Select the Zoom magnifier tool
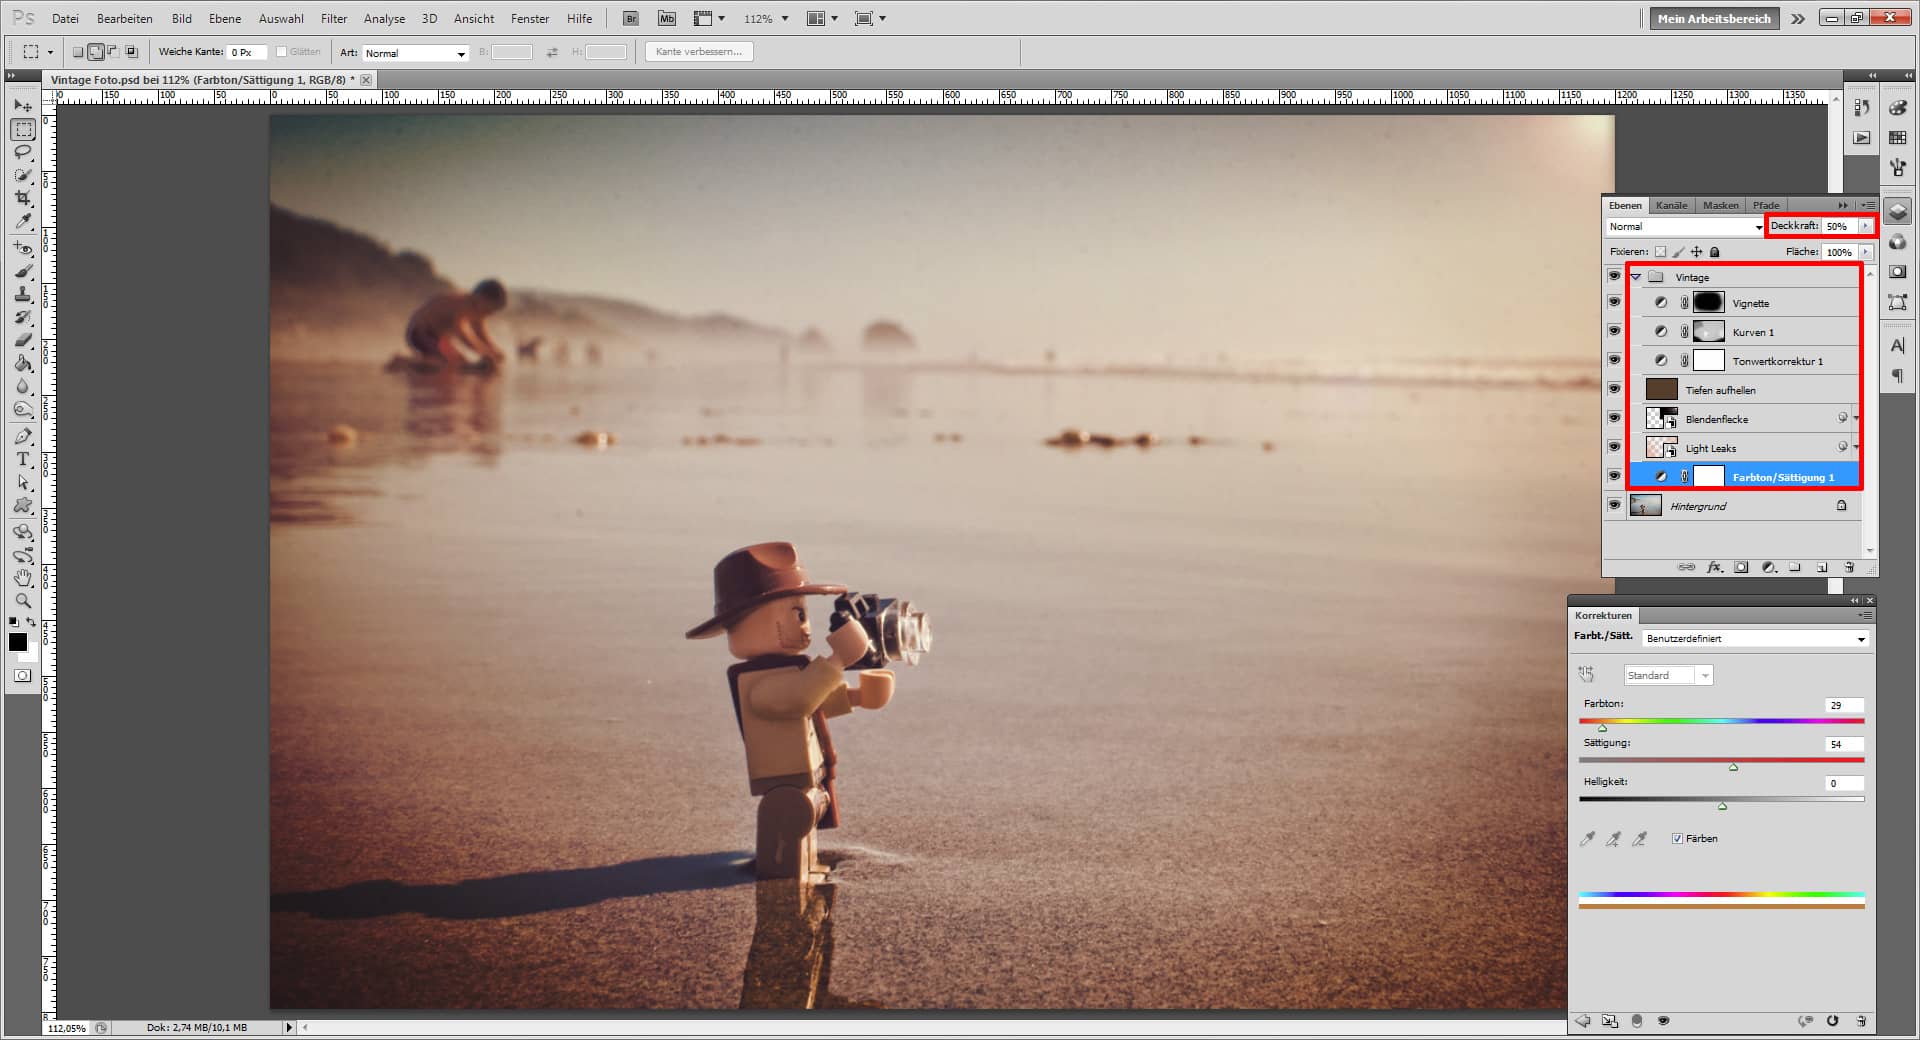This screenshot has height=1040, width=1920. [x=23, y=601]
